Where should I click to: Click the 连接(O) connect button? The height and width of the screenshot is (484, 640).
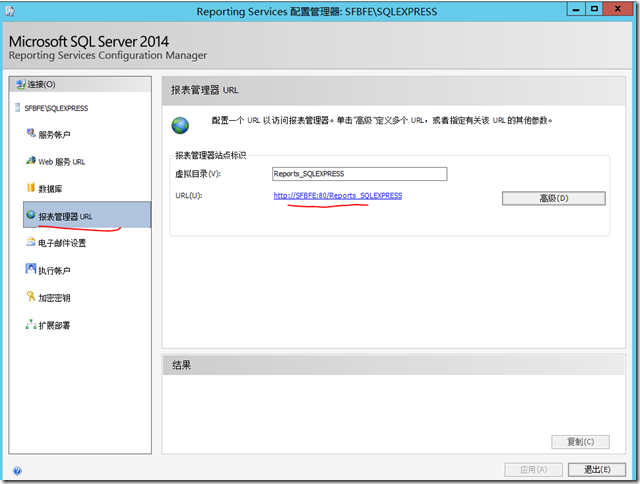coord(80,84)
